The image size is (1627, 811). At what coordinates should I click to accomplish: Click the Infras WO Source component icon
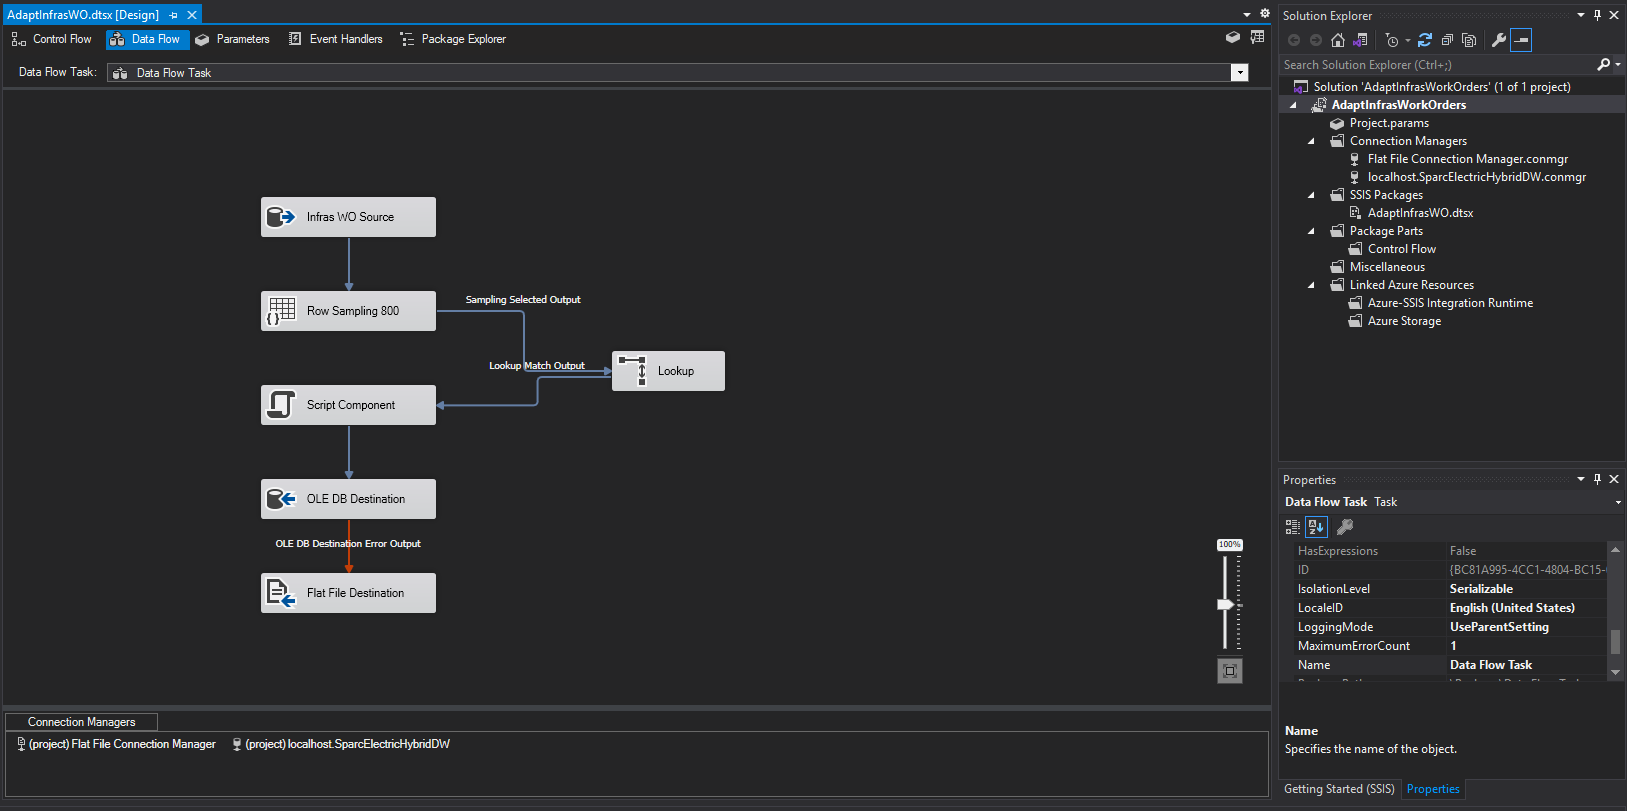click(x=281, y=217)
